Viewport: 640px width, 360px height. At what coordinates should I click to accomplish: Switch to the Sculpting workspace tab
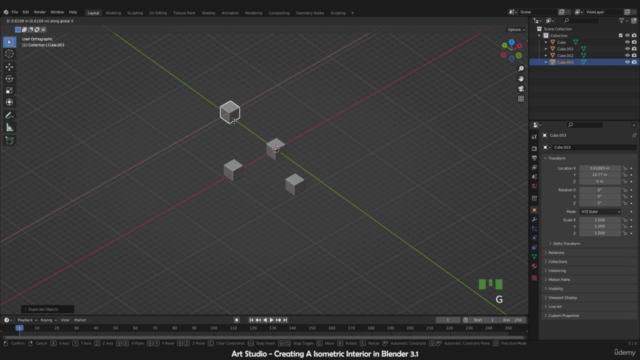(135, 13)
